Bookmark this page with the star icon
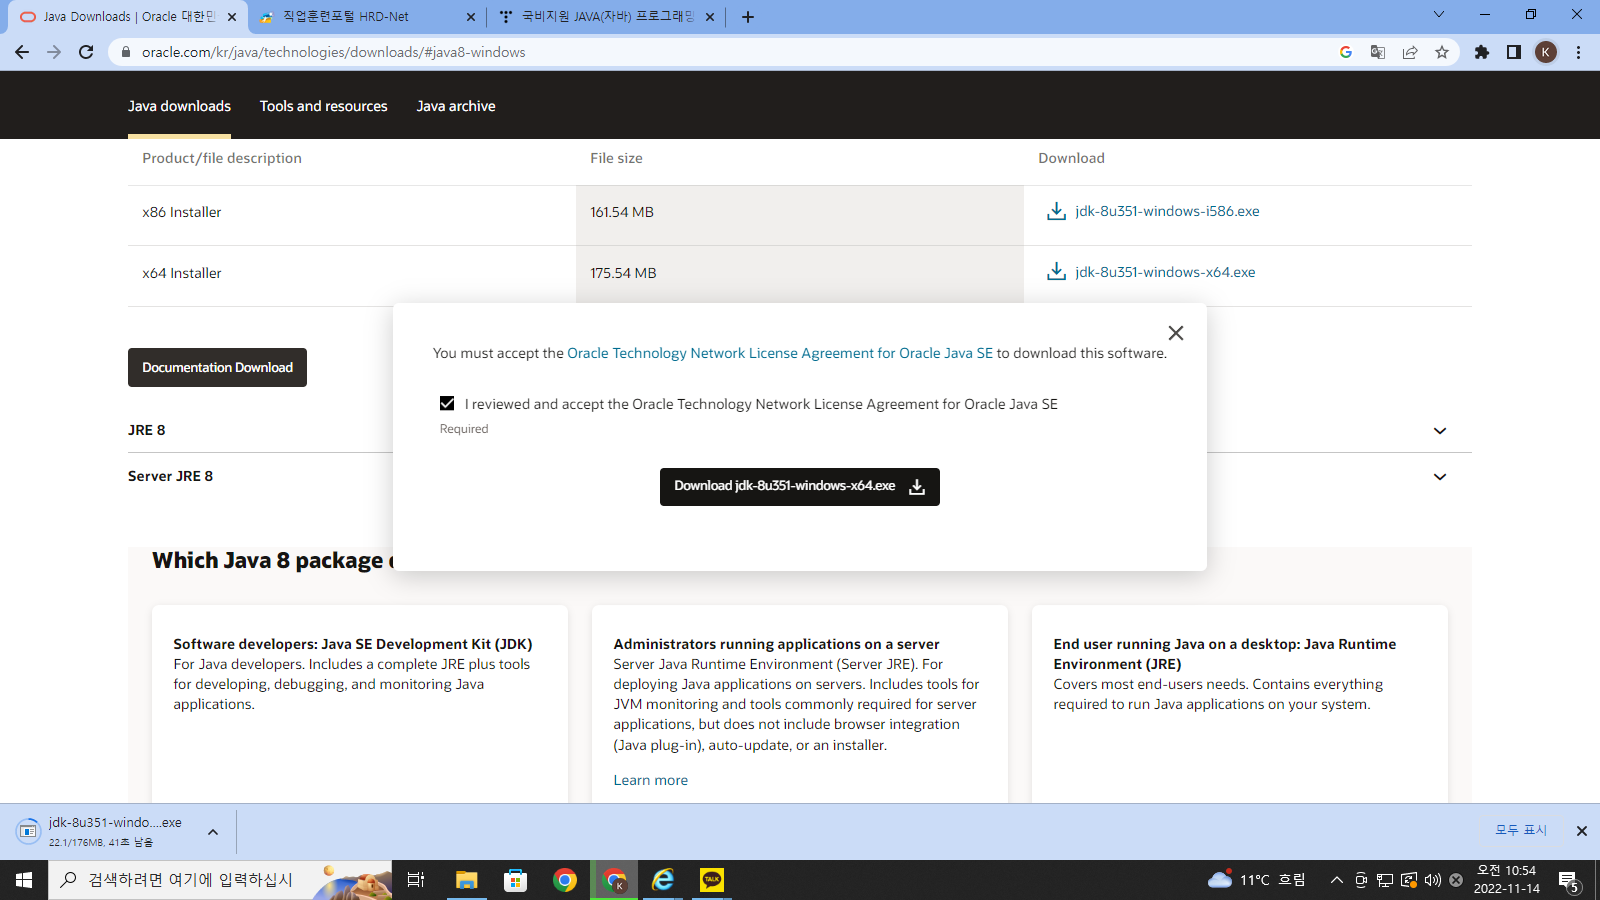Image resolution: width=1600 pixels, height=900 pixels. [x=1442, y=52]
